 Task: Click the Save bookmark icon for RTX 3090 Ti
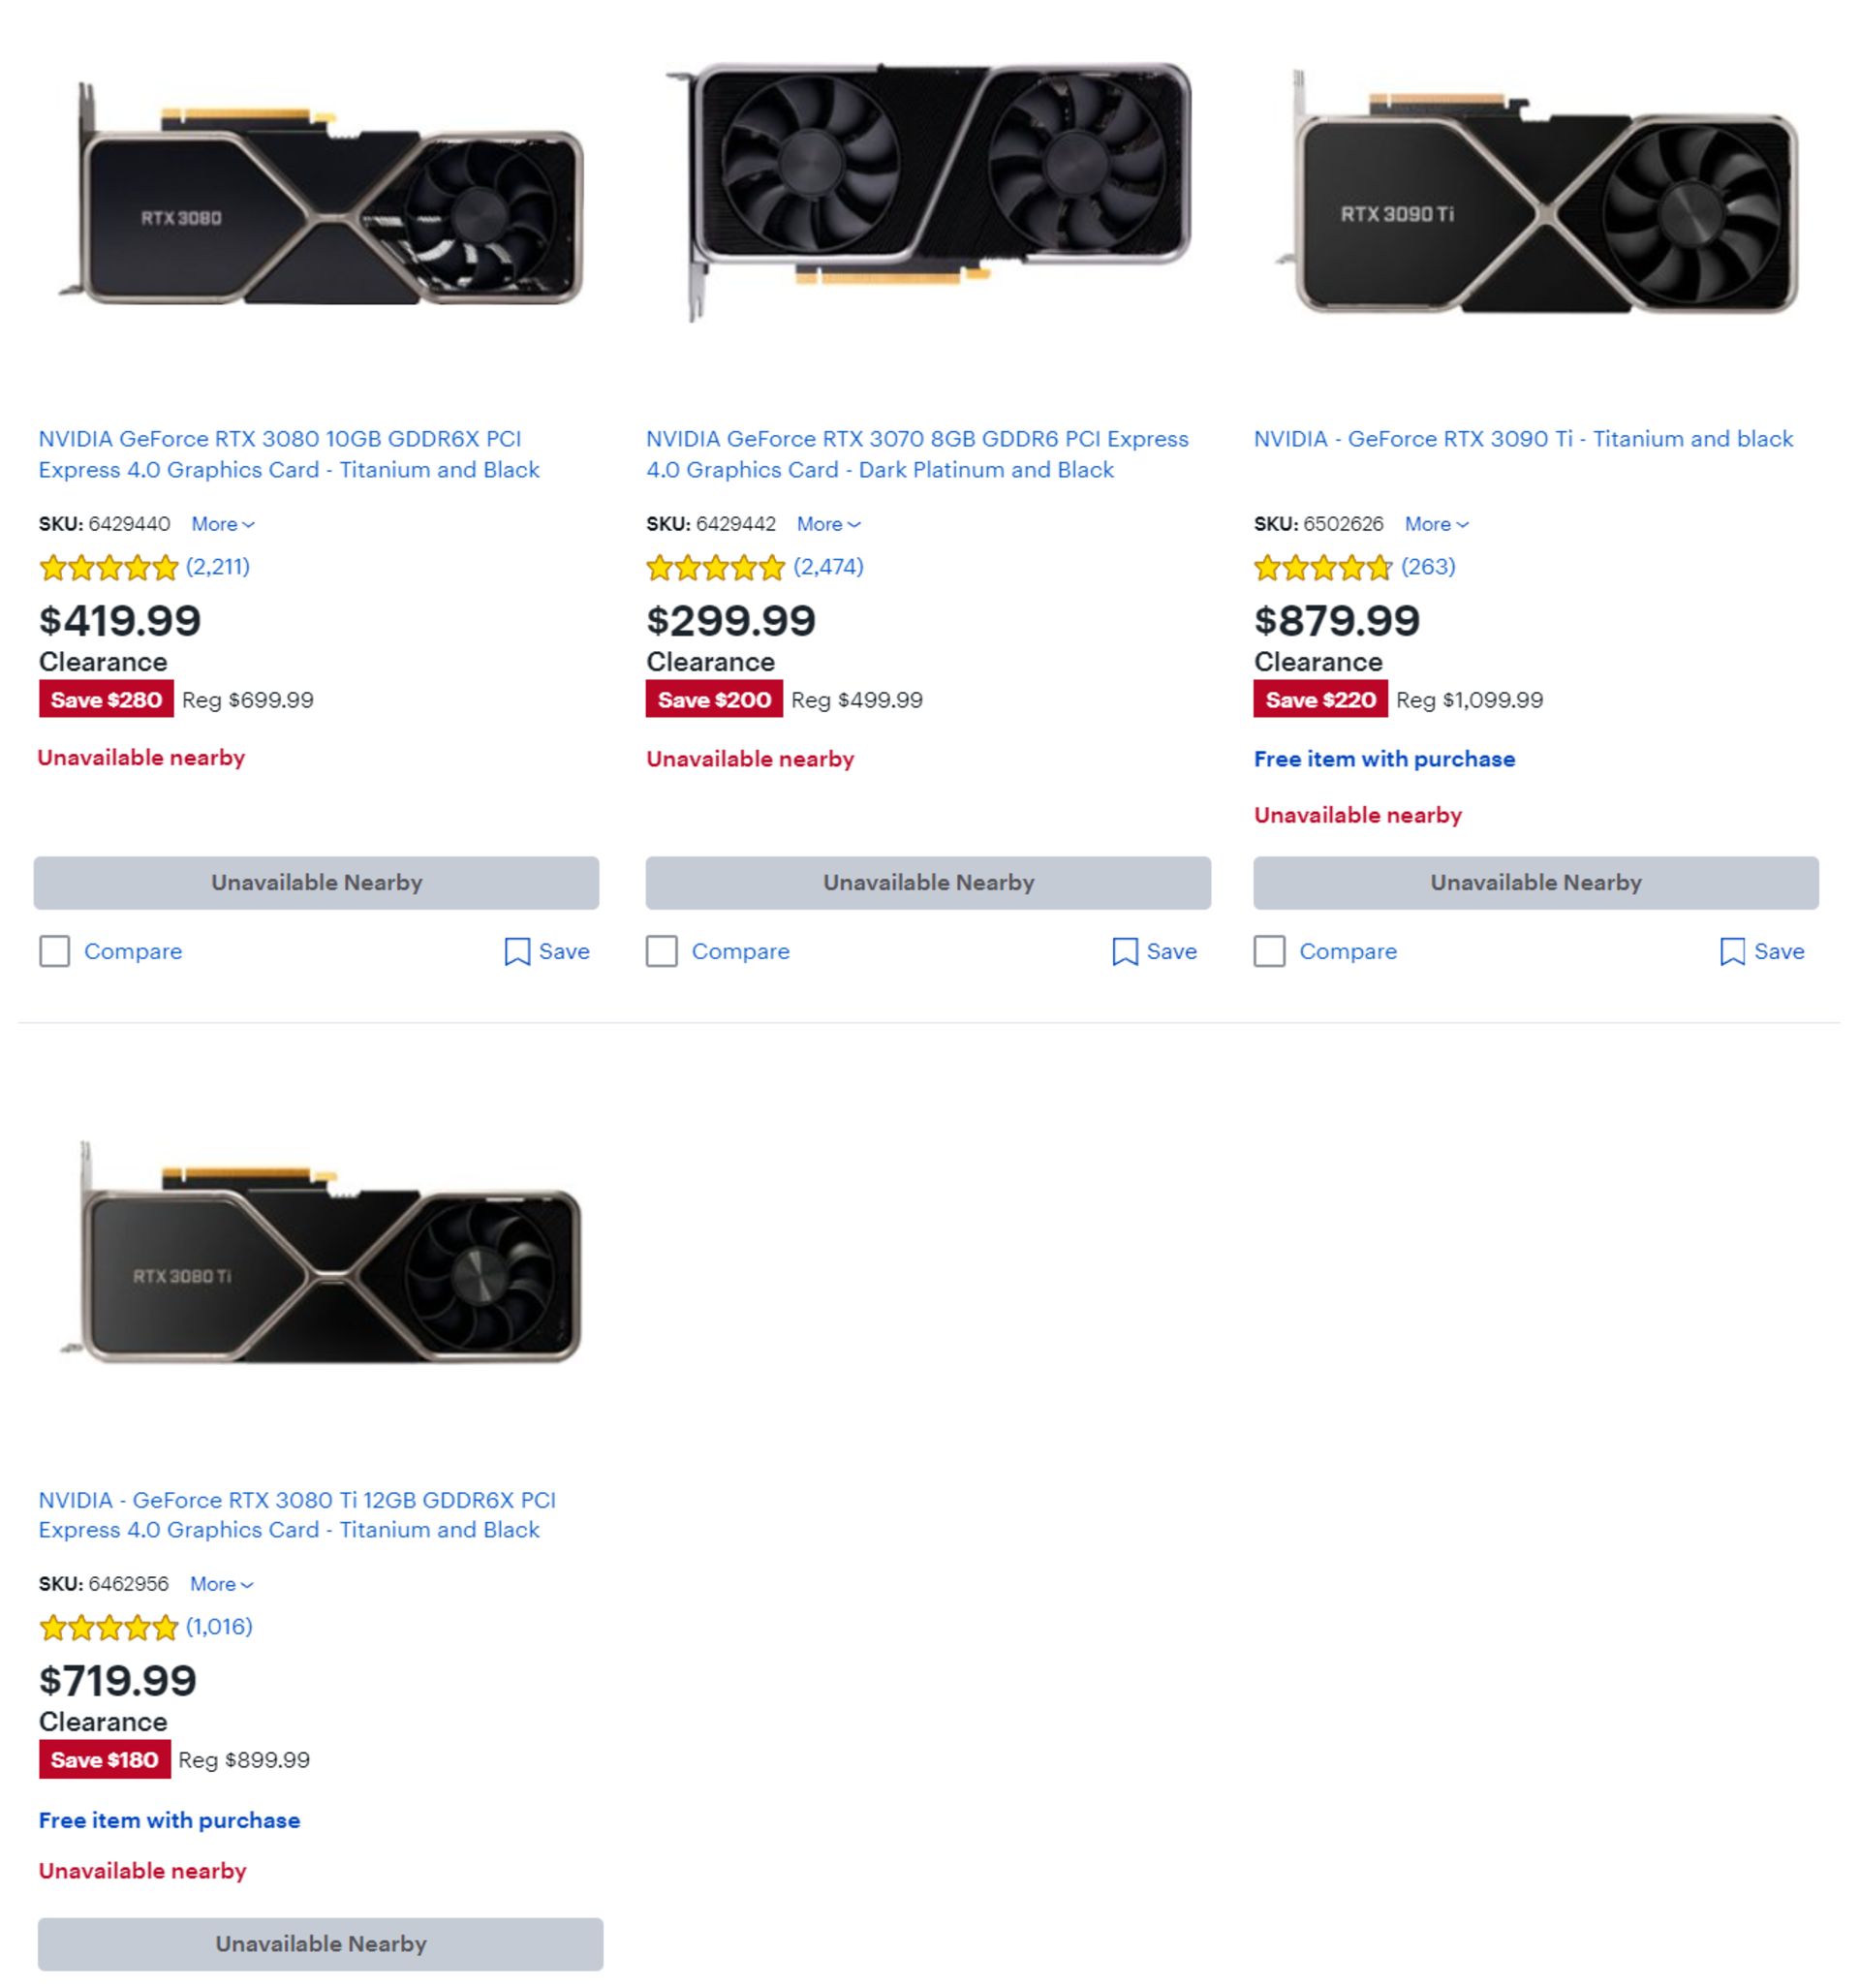pos(1731,951)
